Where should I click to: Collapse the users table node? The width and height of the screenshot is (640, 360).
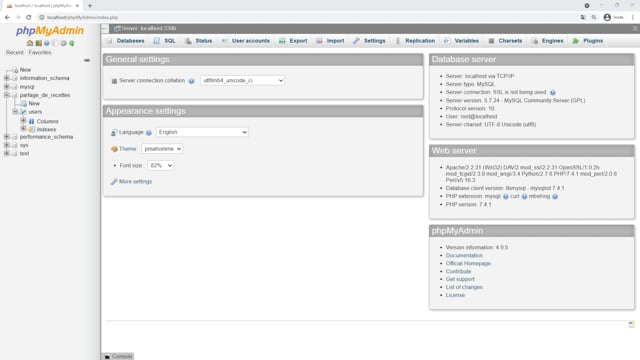tap(15, 111)
